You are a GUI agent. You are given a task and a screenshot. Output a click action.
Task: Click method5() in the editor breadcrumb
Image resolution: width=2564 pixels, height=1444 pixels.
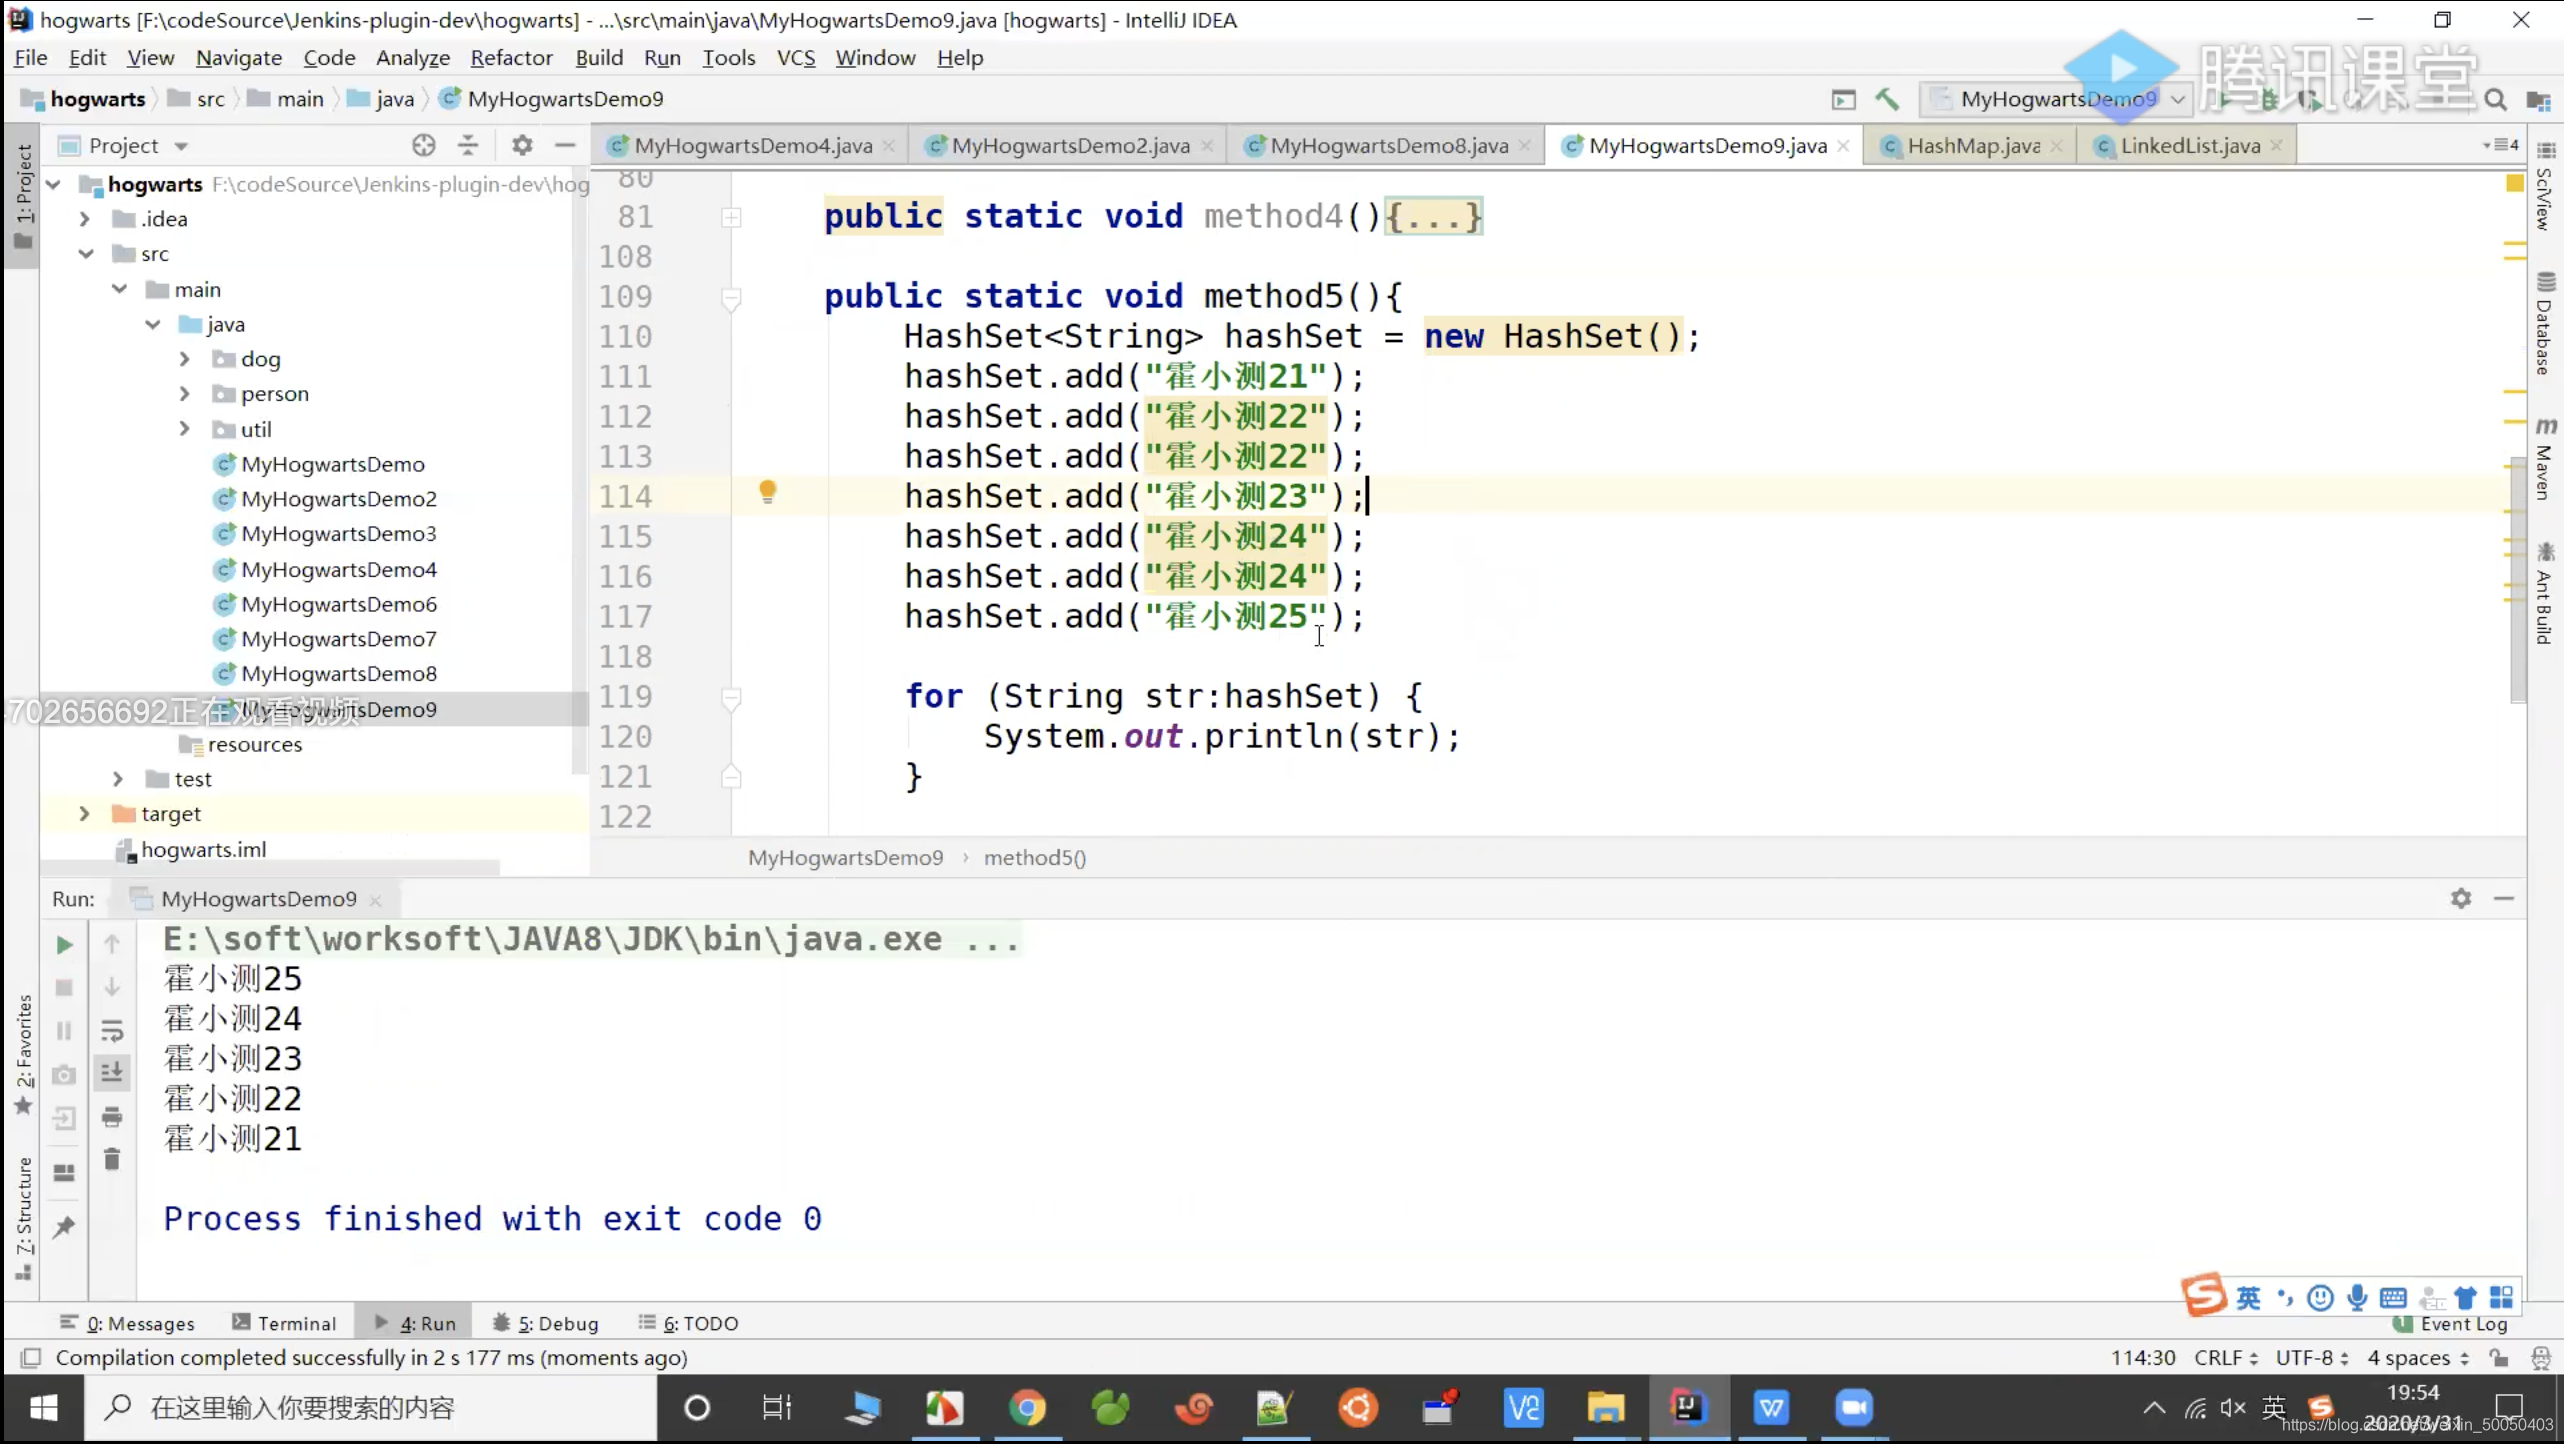pos(1034,858)
